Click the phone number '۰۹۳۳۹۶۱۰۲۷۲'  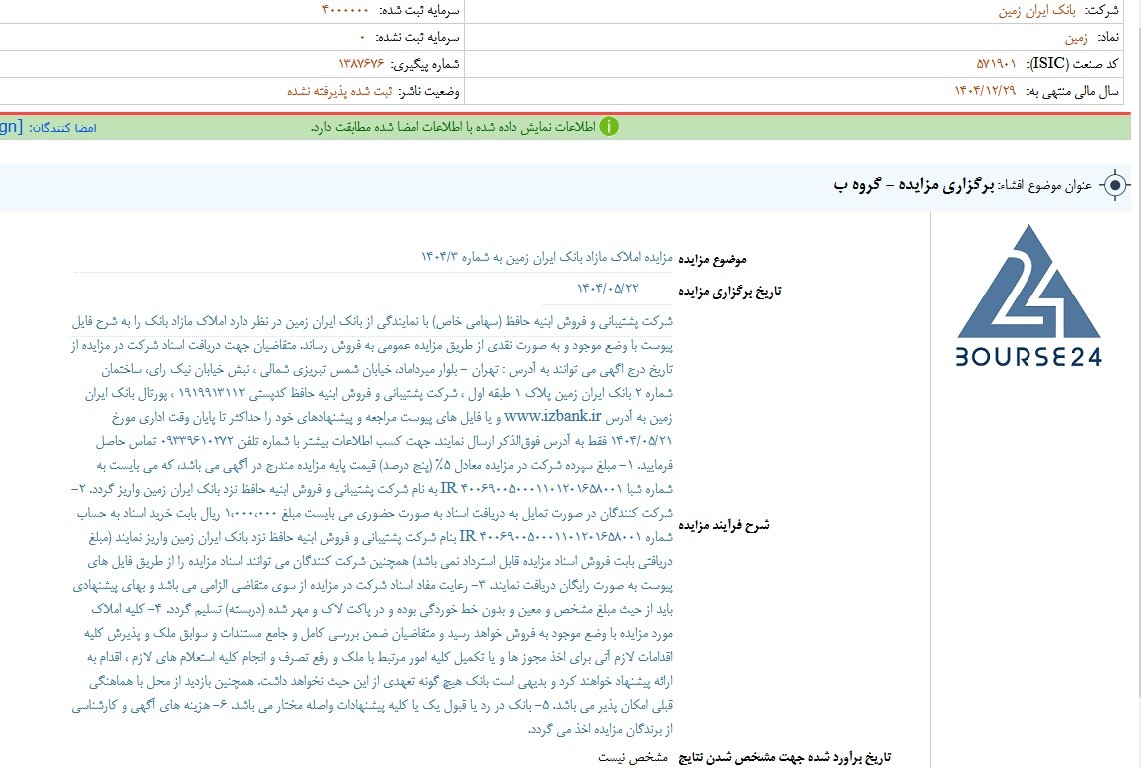196,441
